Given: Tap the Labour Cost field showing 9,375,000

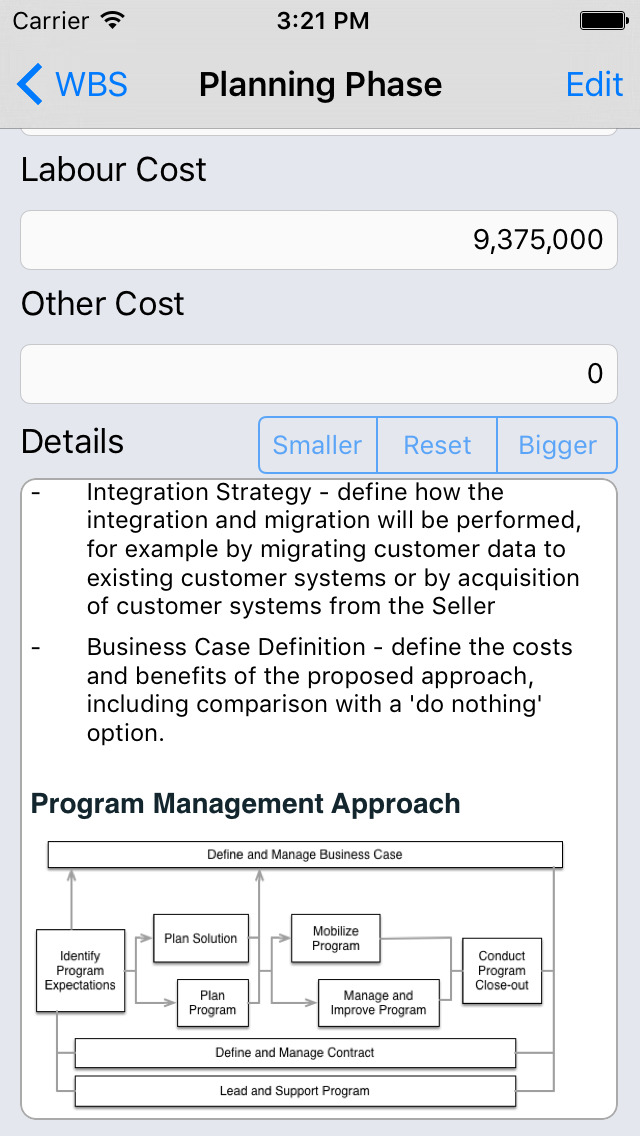Looking at the screenshot, I should tap(319, 240).
